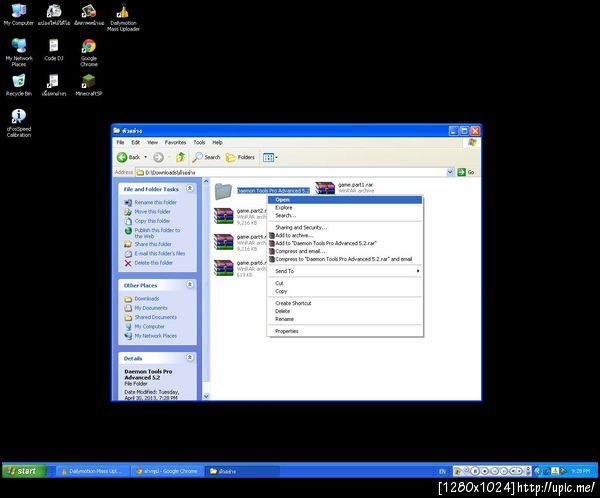Open the View menu

pos(152,142)
